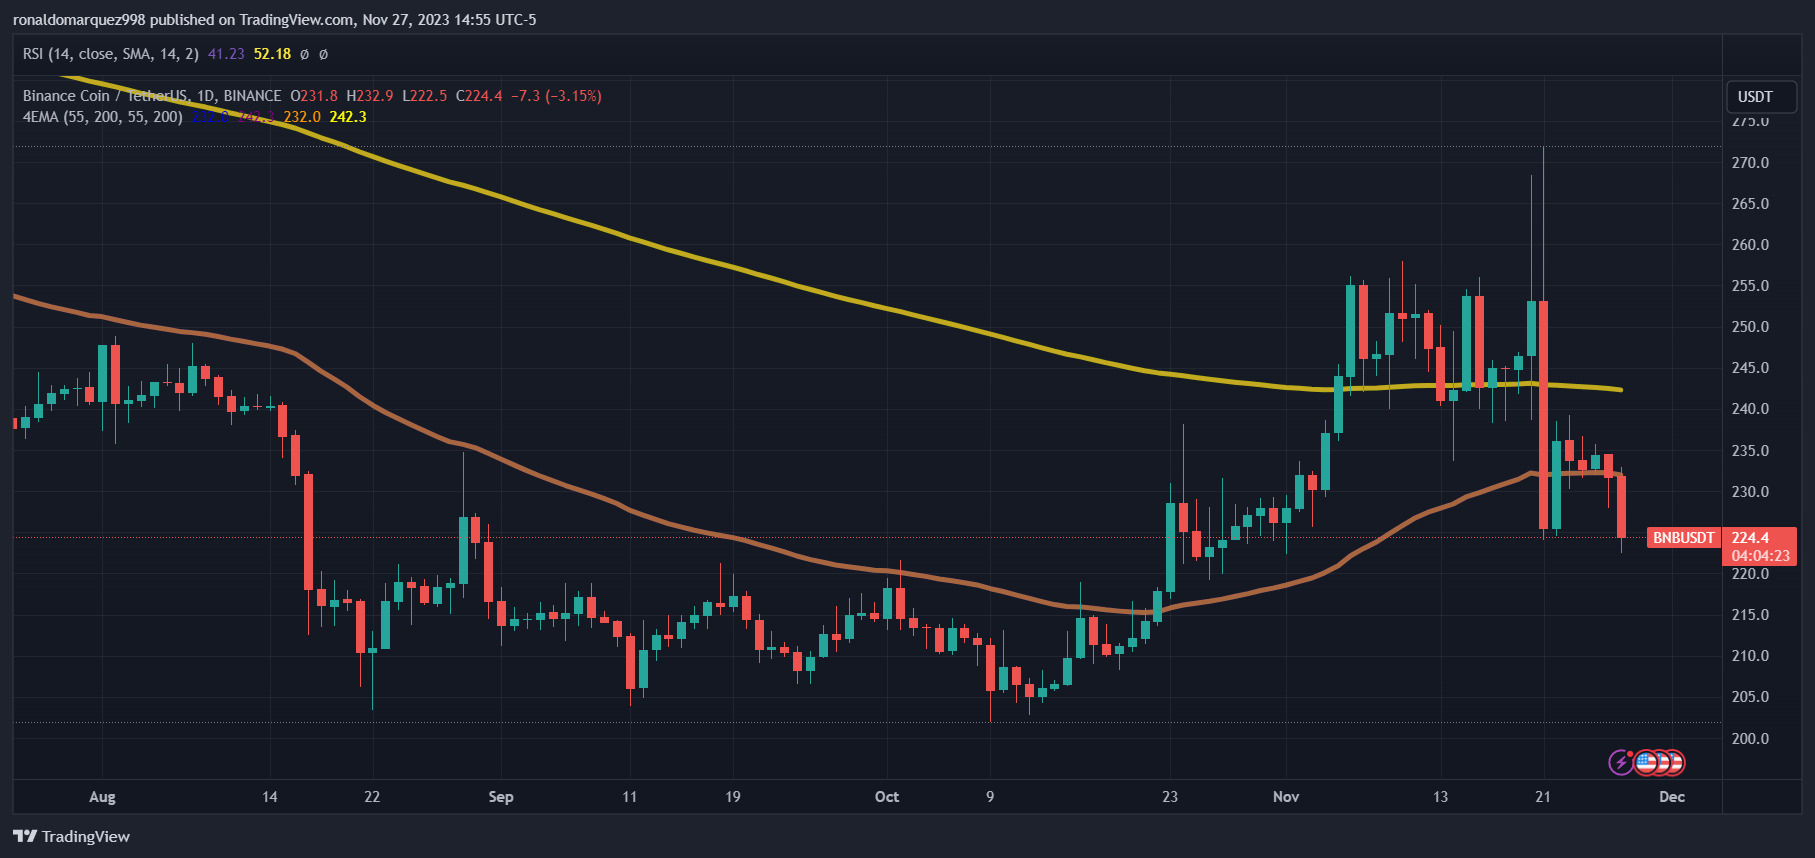Click the Binance Coin / TetherUS symbol title
Screen dimensions: 1815x858
(105, 96)
